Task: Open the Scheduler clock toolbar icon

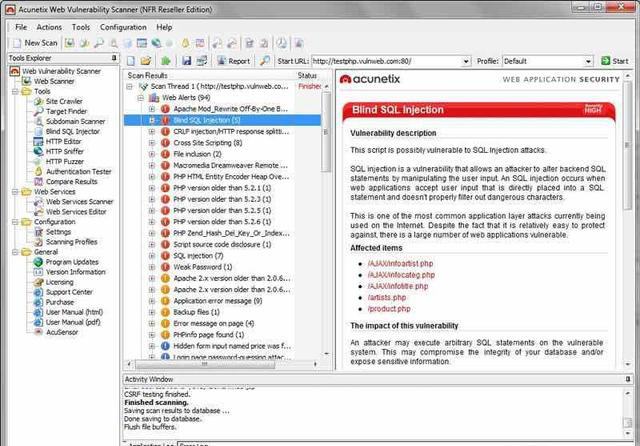Action: [x=282, y=43]
